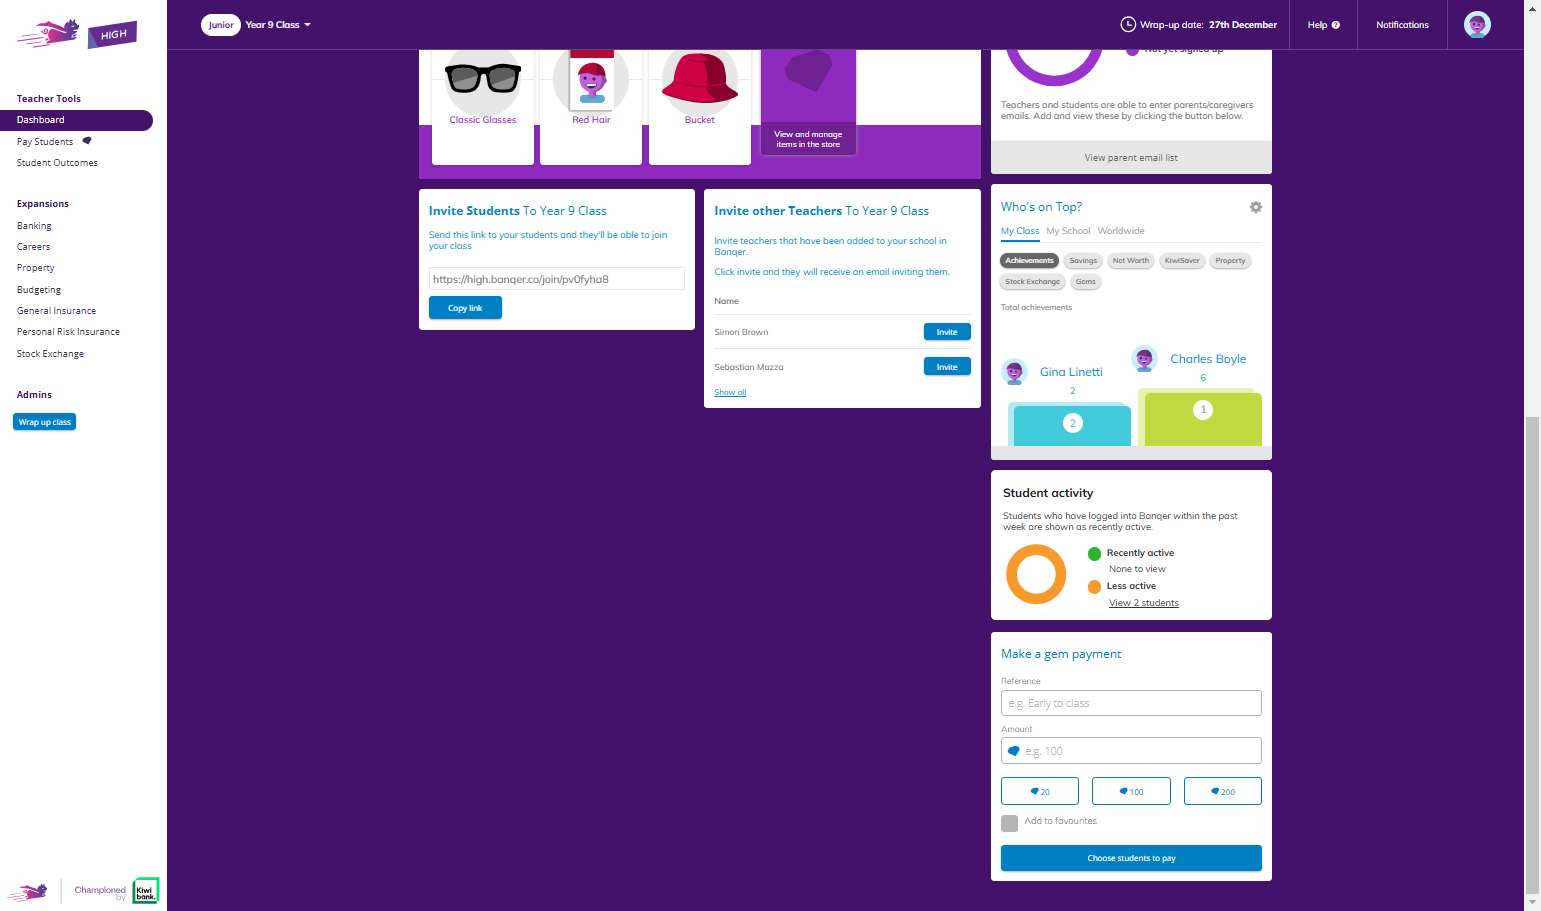The image size is (1541, 911).
Task: Copy the student join link
Action: pyautogui.click(x=465, y=308)
